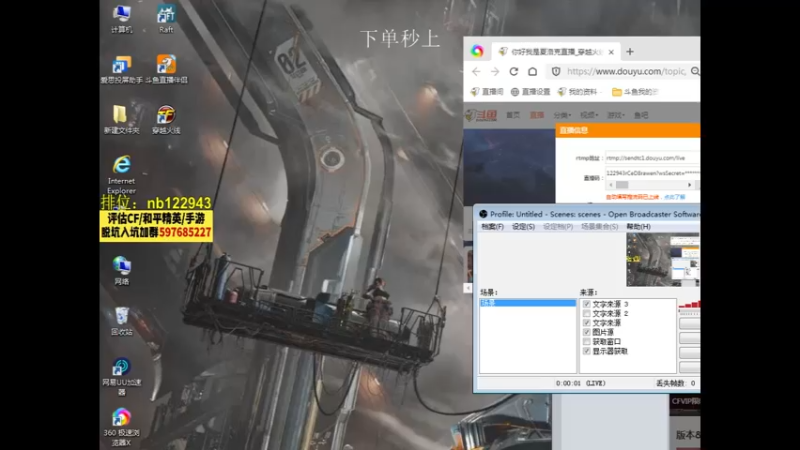The width and height of the screenshot is (800, 450).
Task: Open the 斗鱼我的 bookmarks folder
Action: (x=635, y=92)
